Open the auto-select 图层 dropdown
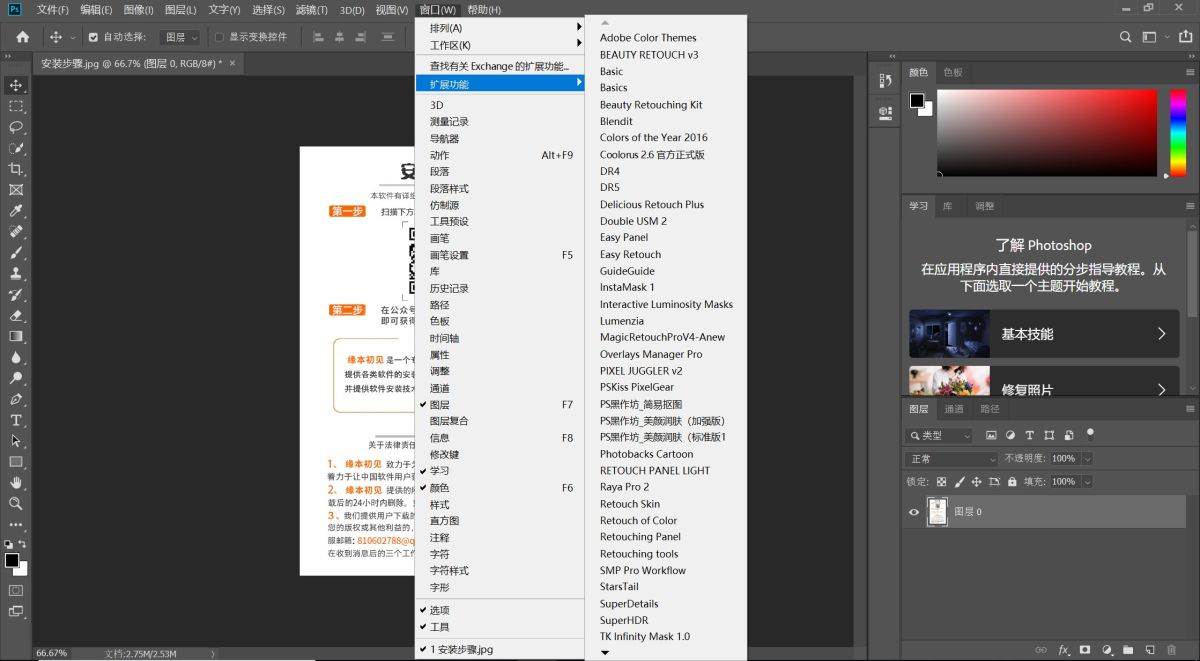1200x661 pixels. pos(181,37)
